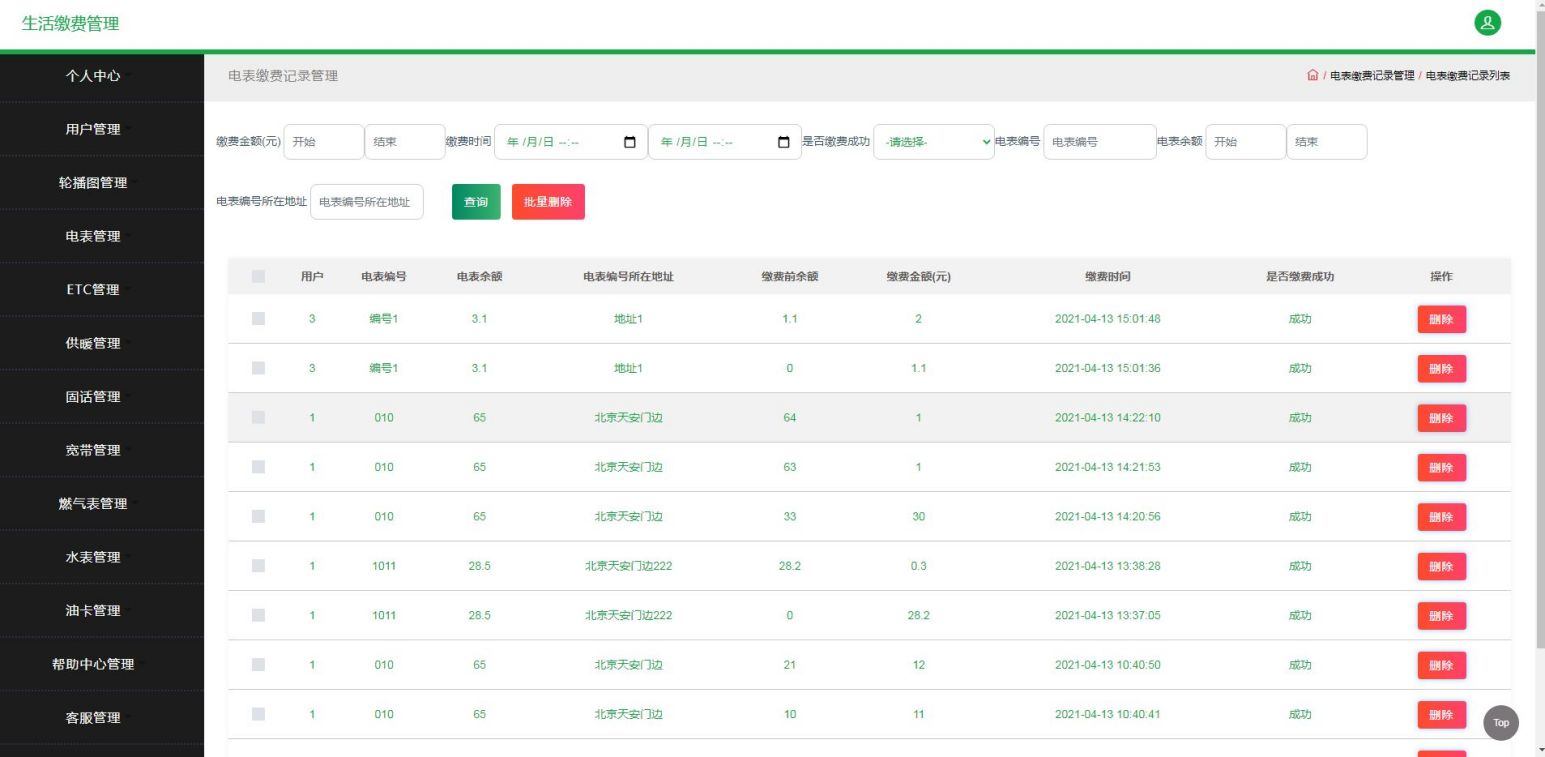
Task: Click 是否缴费成功 column header
Action: point(1300,276)
